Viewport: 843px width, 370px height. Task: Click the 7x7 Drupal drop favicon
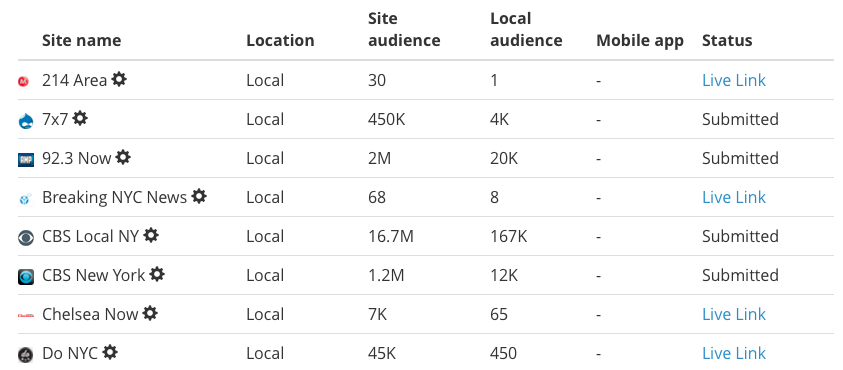click(x=26, y=120)
